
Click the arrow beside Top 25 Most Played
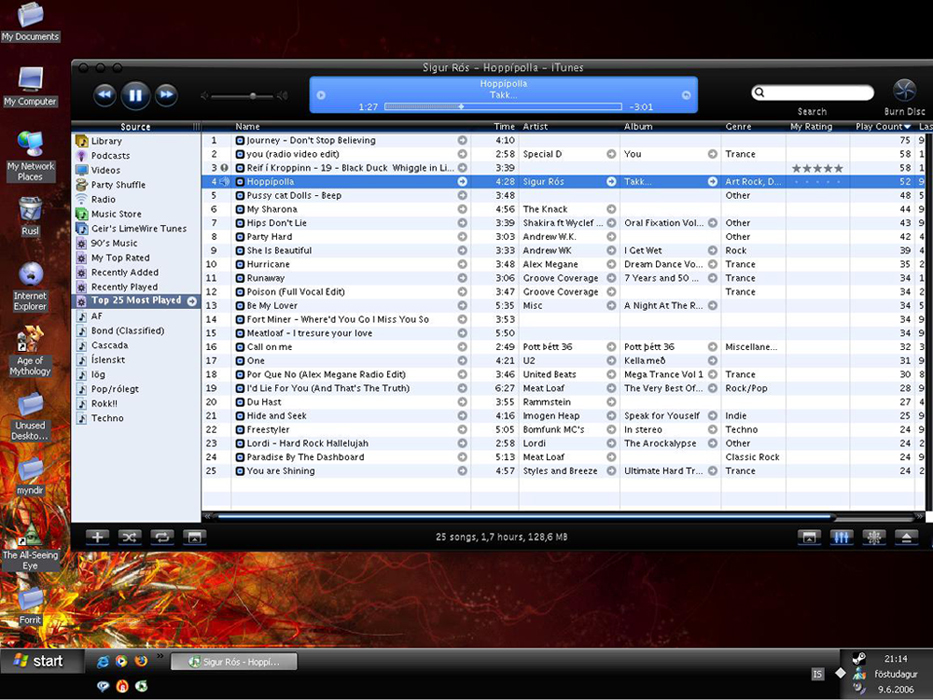pos(192,301)
